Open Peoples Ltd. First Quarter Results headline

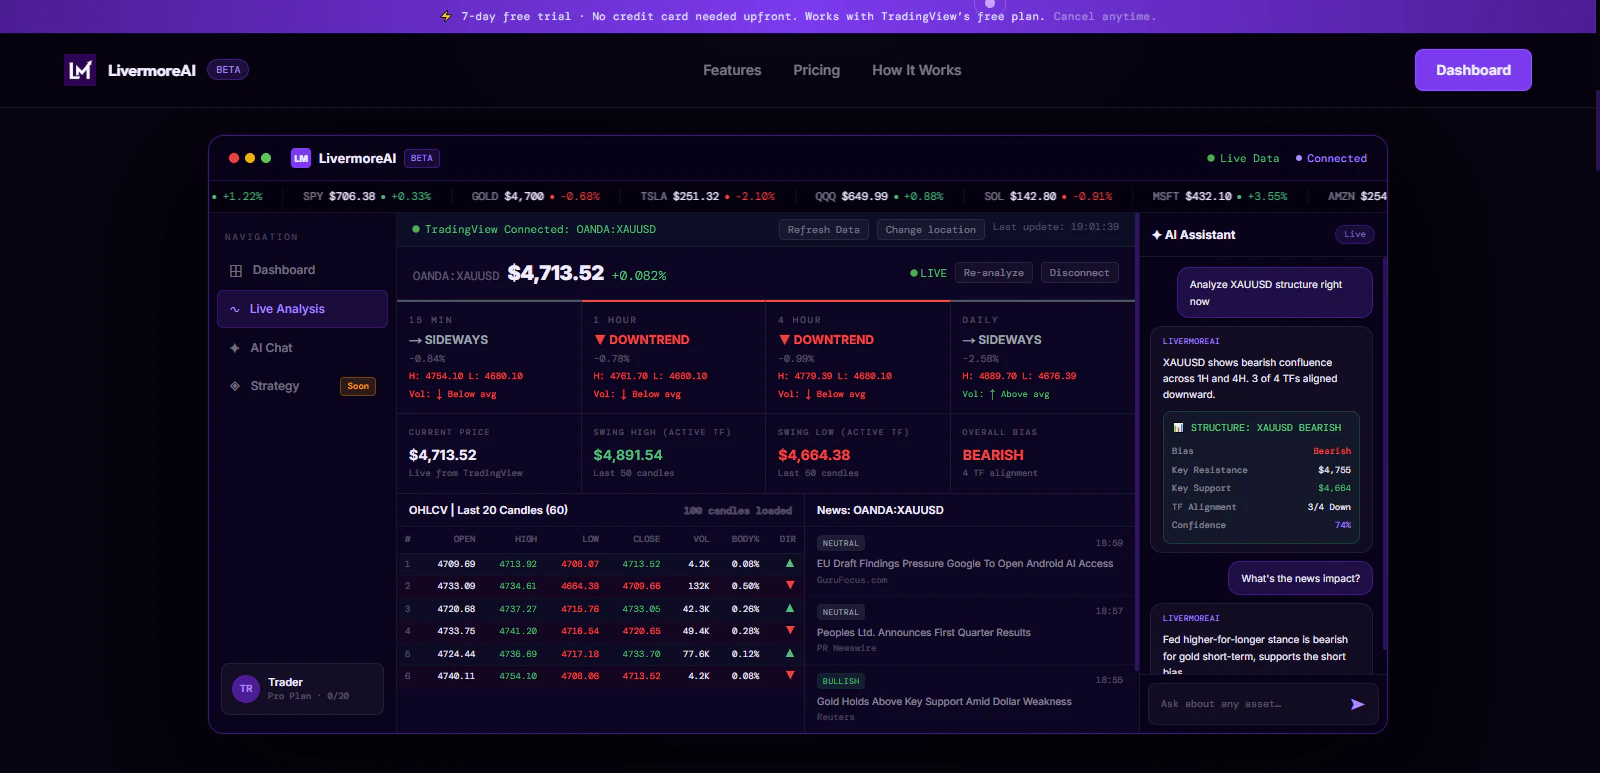(x=923, y=633)
